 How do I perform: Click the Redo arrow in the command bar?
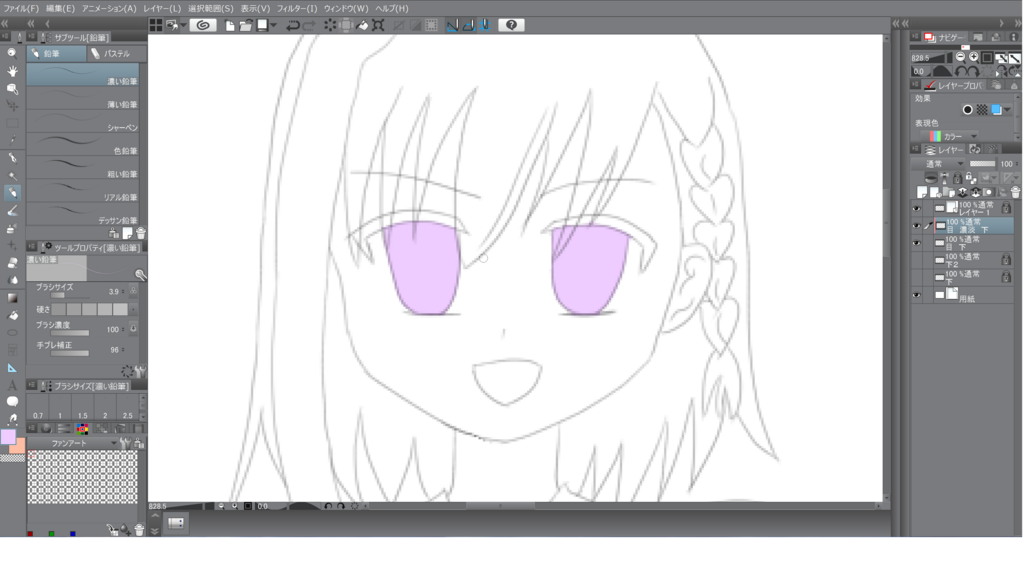point(309,25)
